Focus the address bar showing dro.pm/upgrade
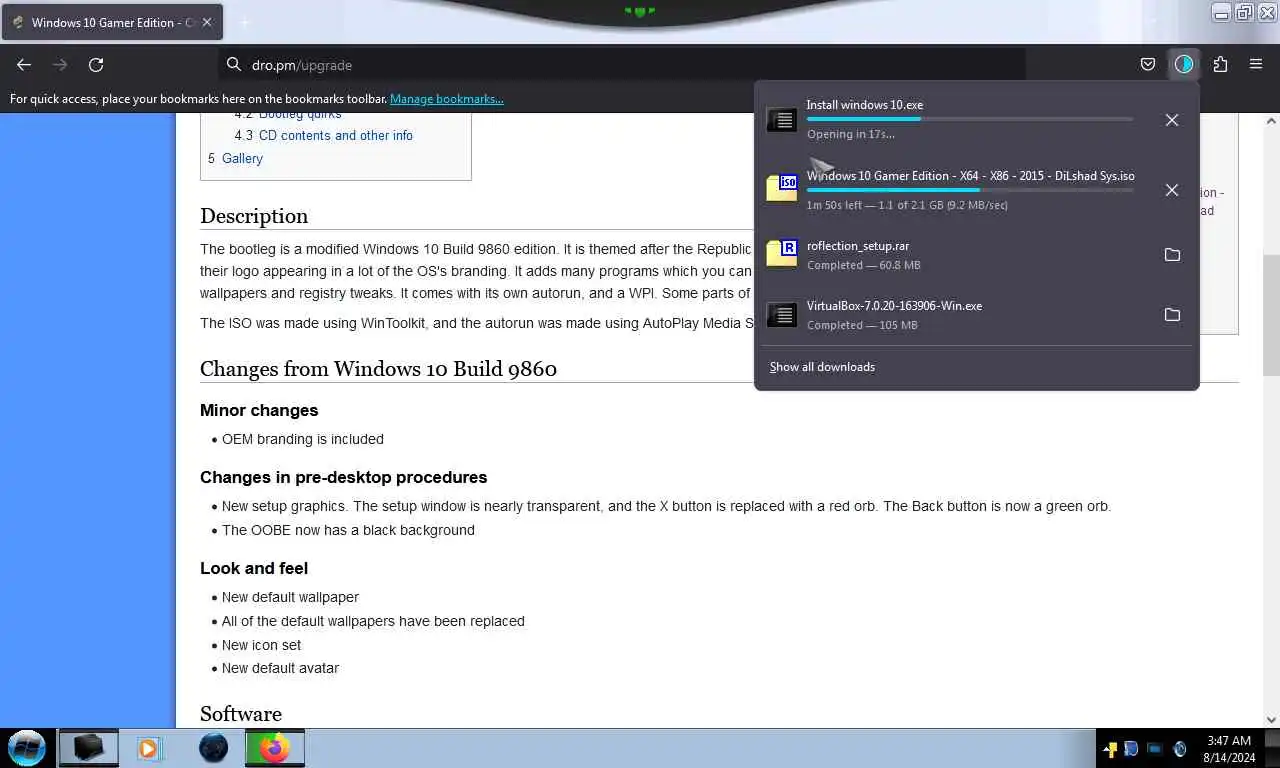 [622, 65]
